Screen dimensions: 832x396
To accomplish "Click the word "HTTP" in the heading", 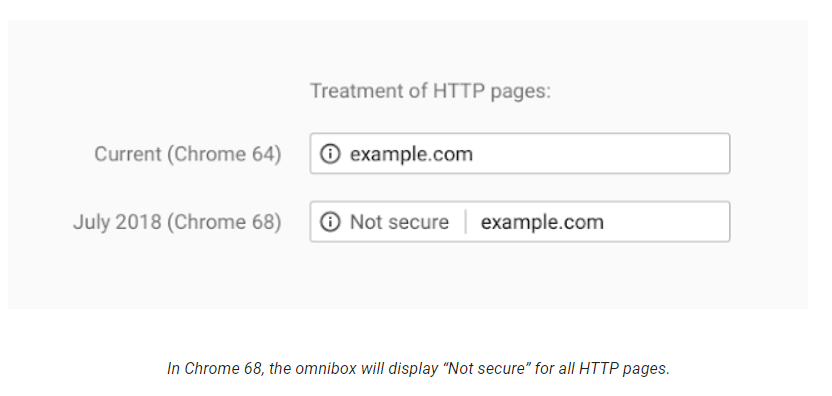I will point(458,91).
